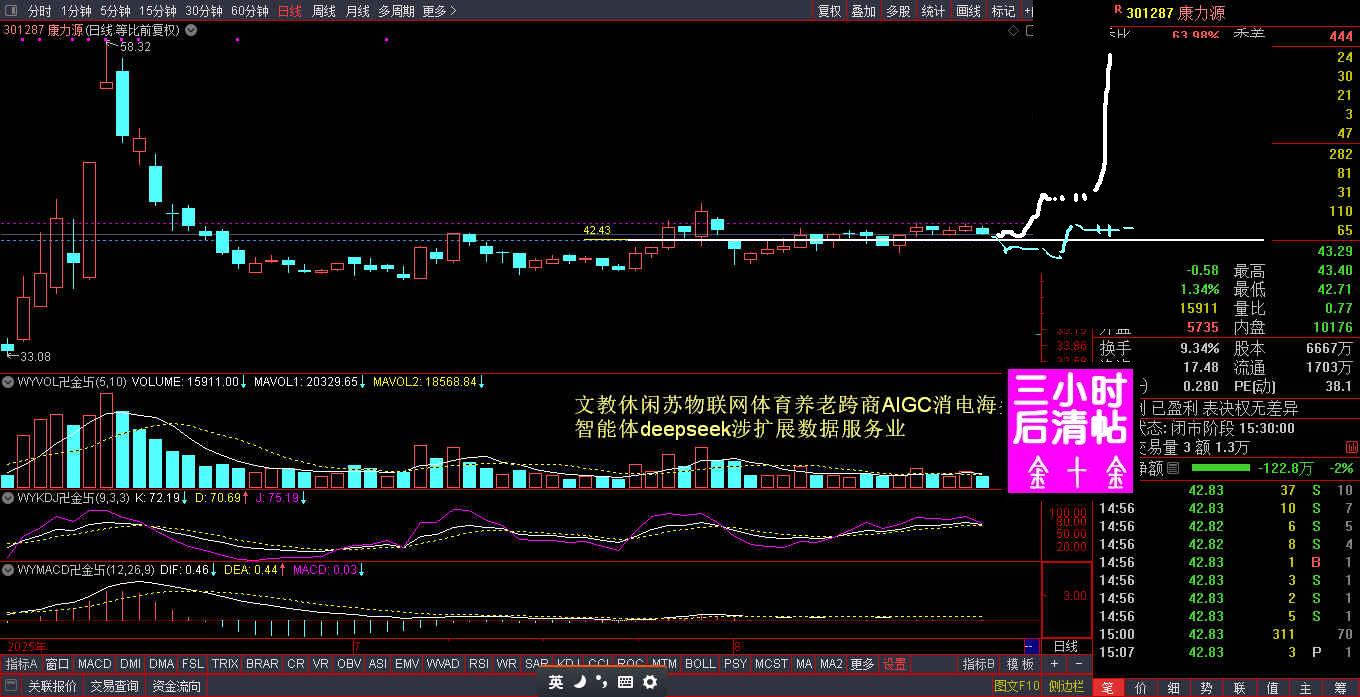Click plus zoom-in button beside 模板

(x=1054, y=664)
